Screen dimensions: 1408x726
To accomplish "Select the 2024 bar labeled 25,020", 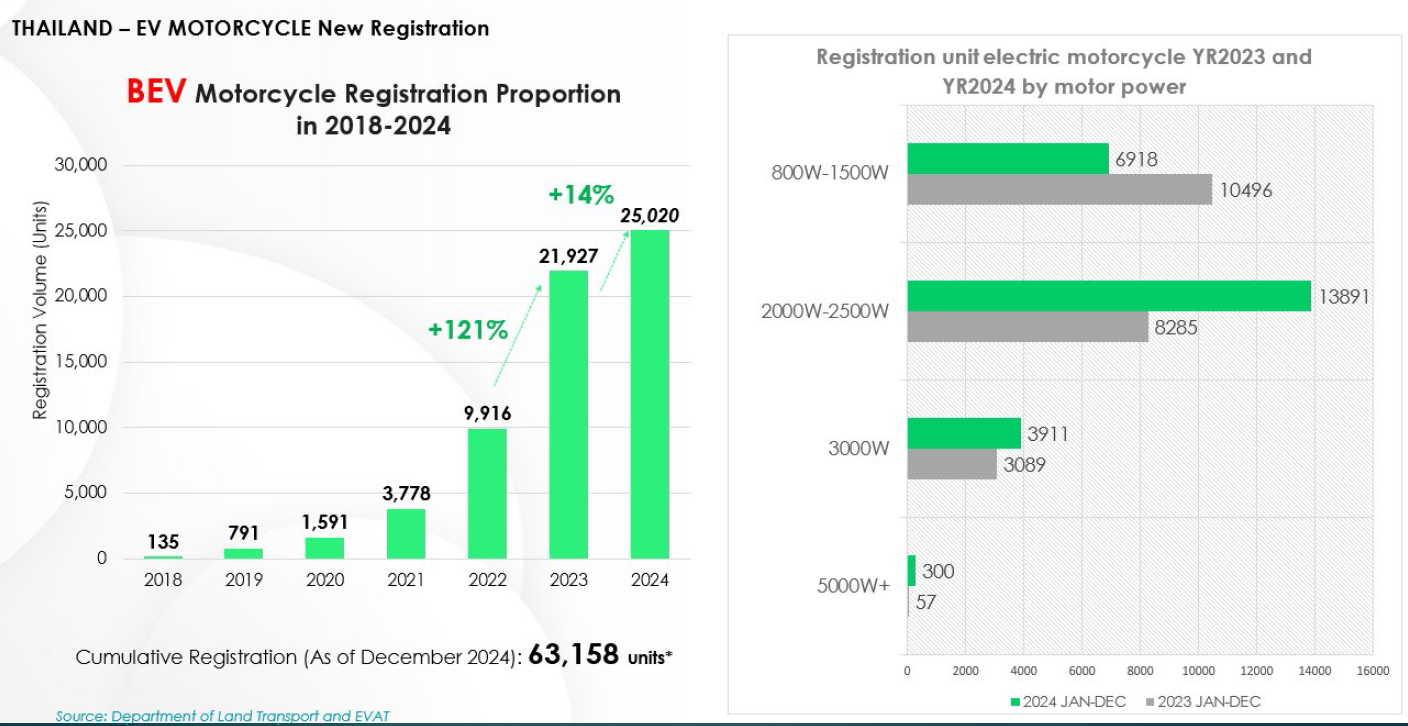I will click(649, 395).
